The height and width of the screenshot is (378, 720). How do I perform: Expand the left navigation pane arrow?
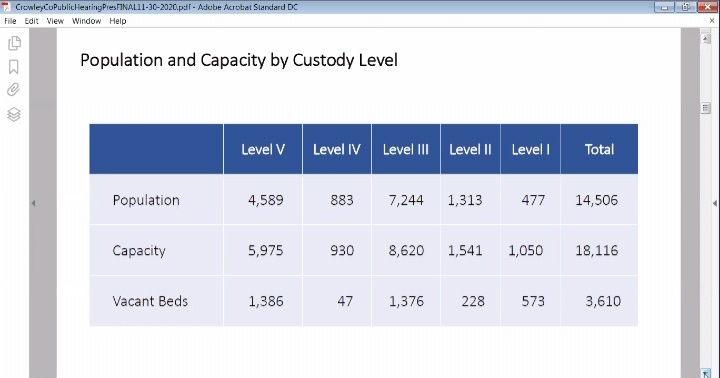[33, 203]
